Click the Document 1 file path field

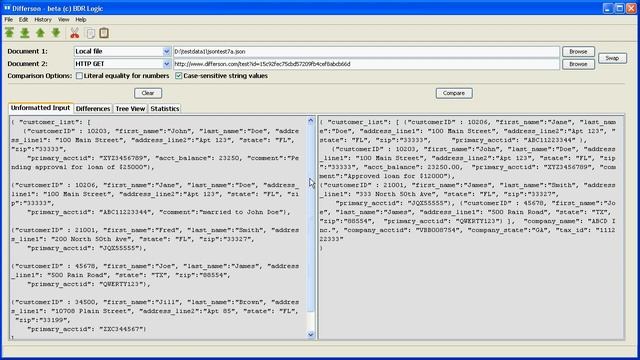click(x=366, y=51)
